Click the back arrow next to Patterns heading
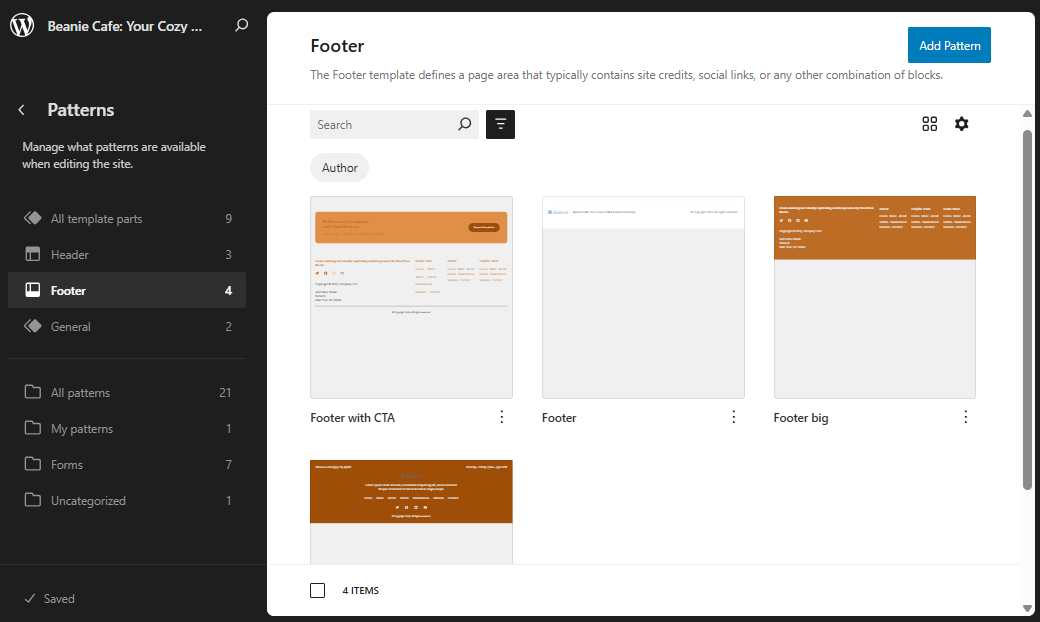 click(22, 110)
